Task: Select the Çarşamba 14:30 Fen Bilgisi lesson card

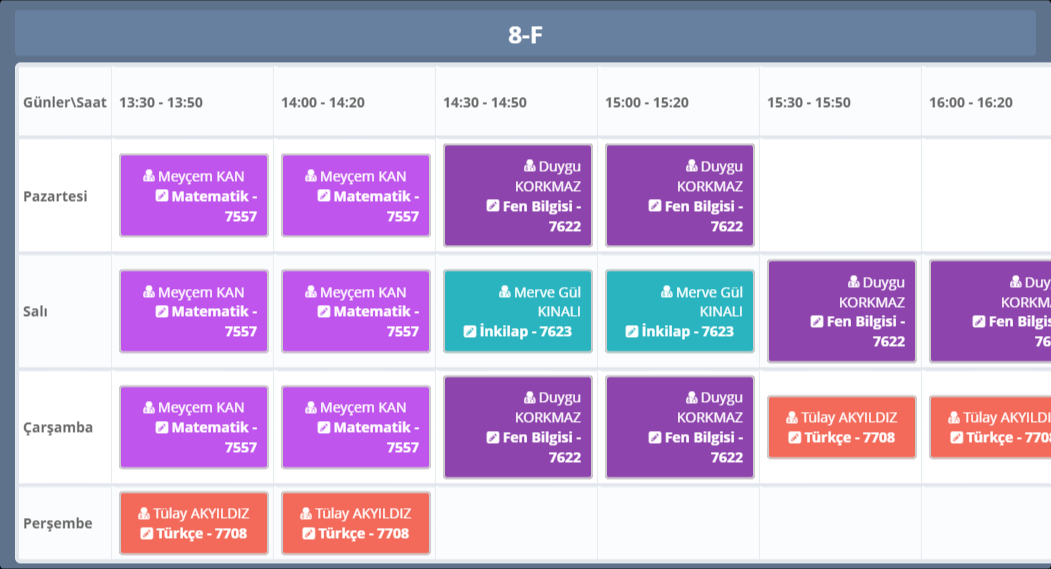Action: [518, 427]
